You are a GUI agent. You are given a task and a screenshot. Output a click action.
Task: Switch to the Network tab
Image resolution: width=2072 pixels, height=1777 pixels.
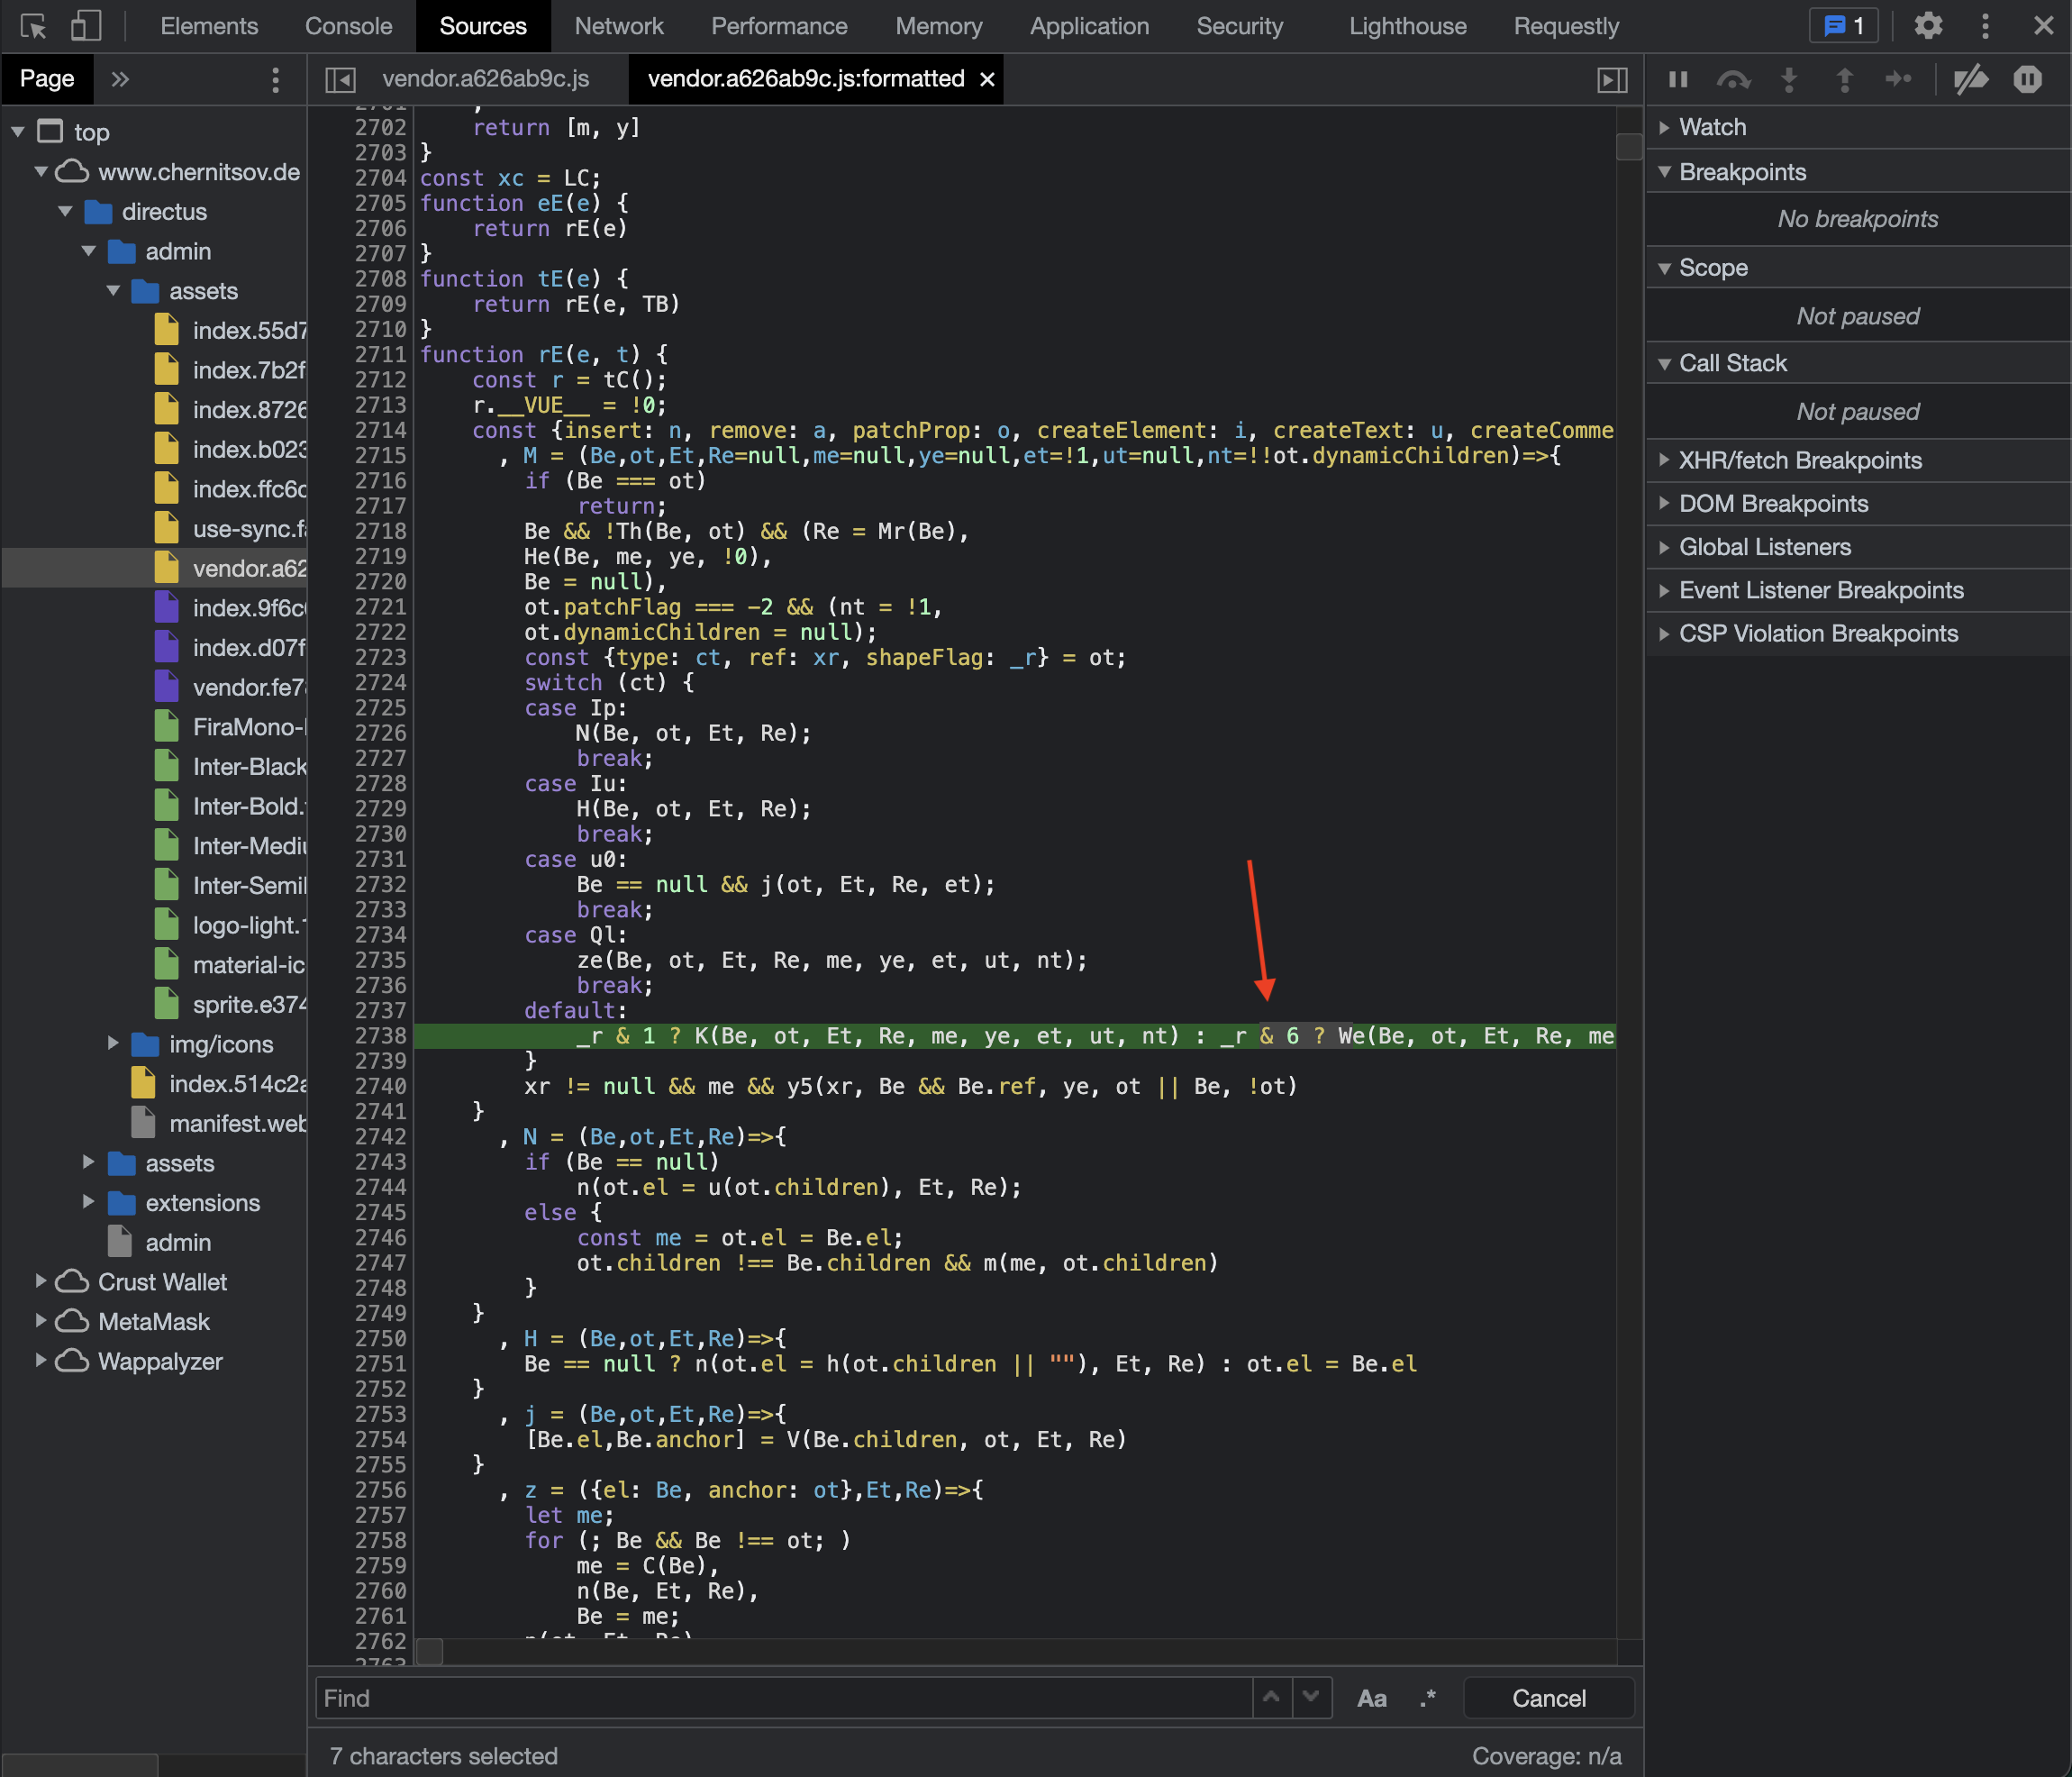618,26
